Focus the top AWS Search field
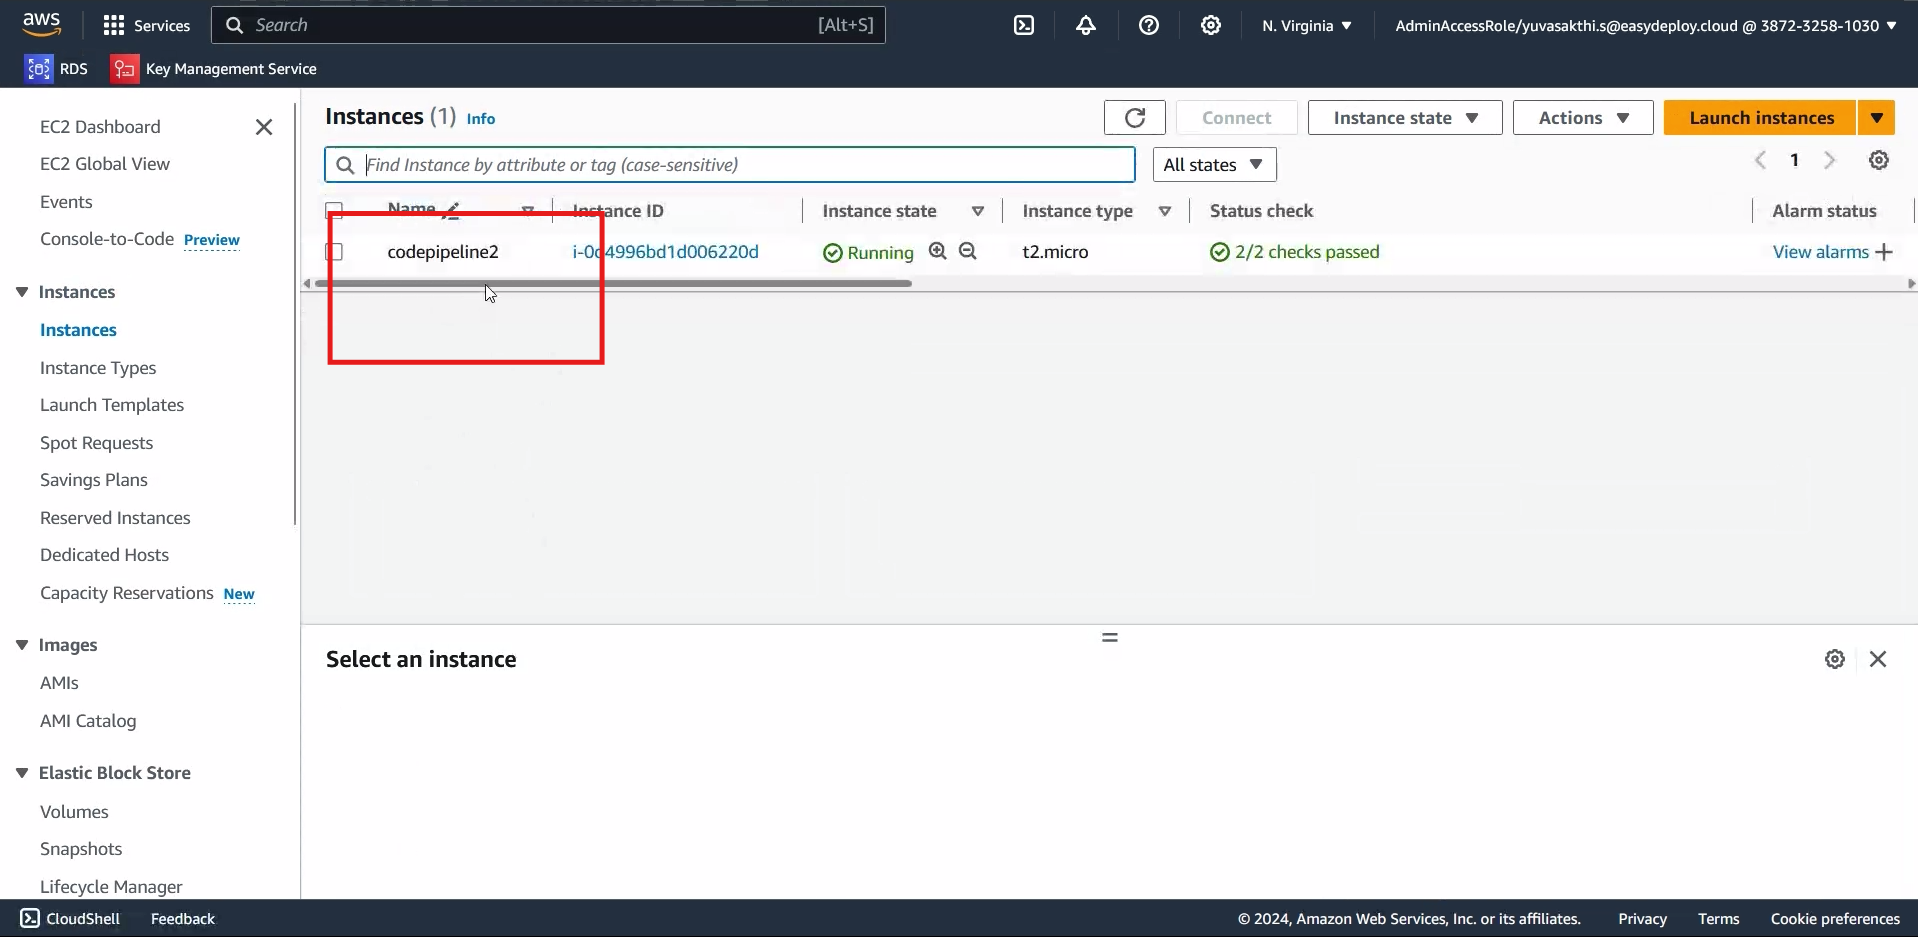This screenshot has height=937, width=1918. [548, 25]
